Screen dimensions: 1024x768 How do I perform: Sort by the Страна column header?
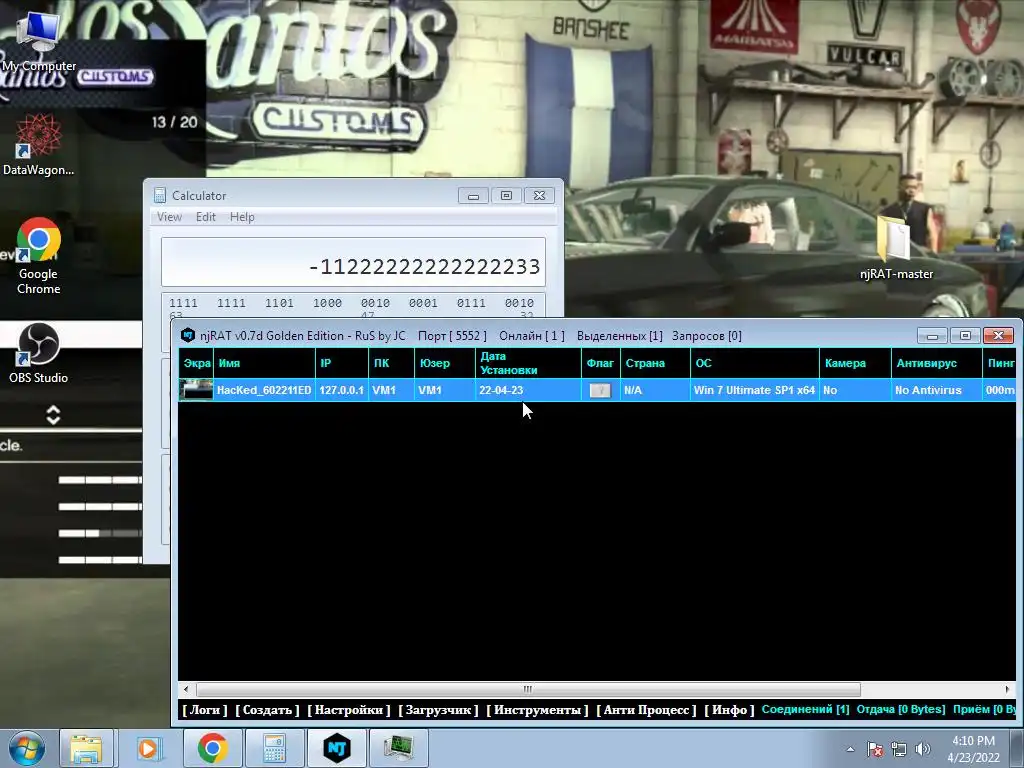click(655, 363)
